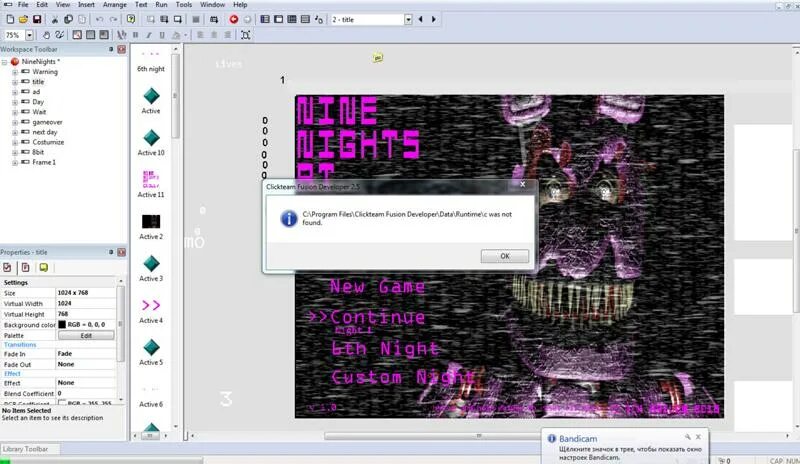Click the Fade In value field
This screenshot has width=800, height=464.
pos(86,354)
